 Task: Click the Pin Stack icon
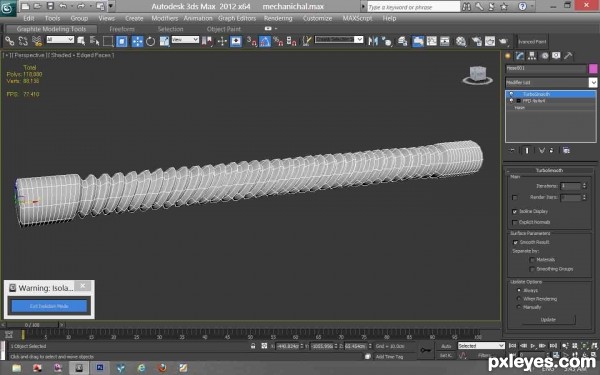pyautogui.click(x=512, y=150)
